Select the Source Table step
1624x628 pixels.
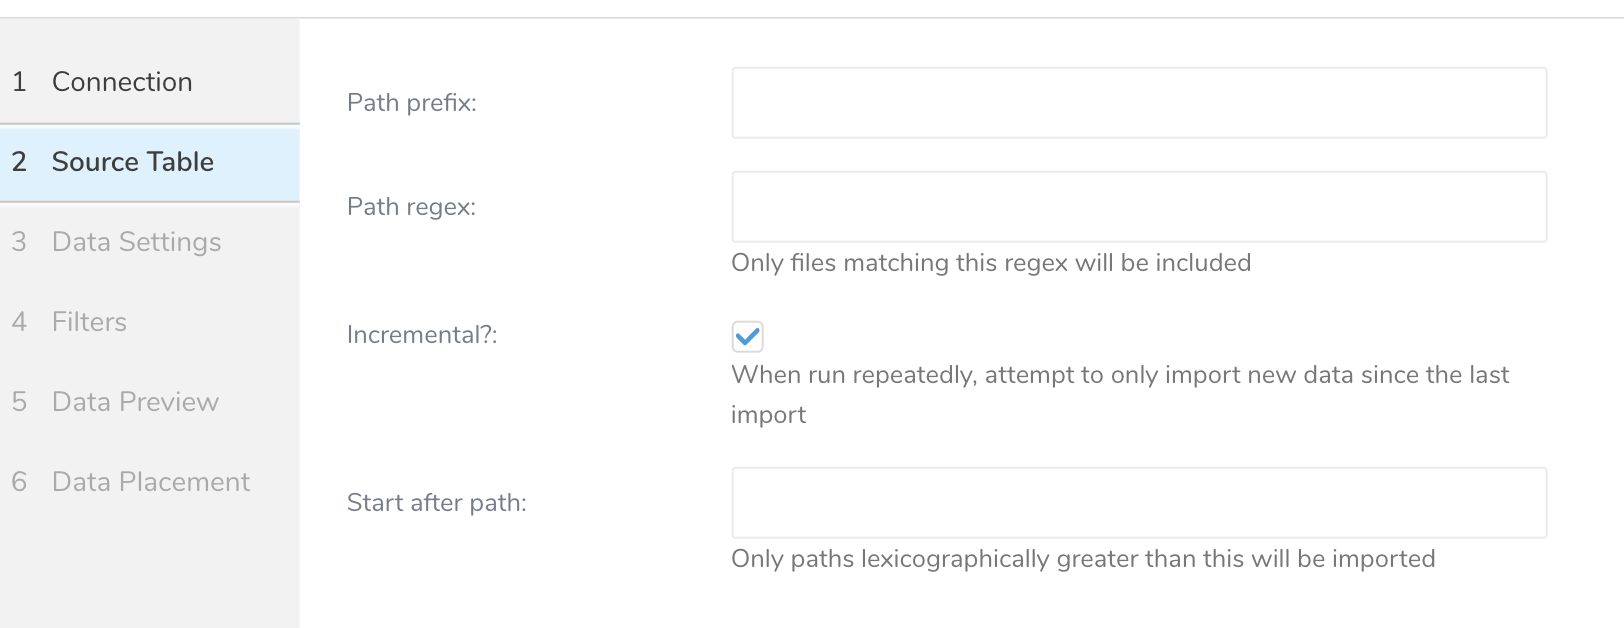[132, 162]
